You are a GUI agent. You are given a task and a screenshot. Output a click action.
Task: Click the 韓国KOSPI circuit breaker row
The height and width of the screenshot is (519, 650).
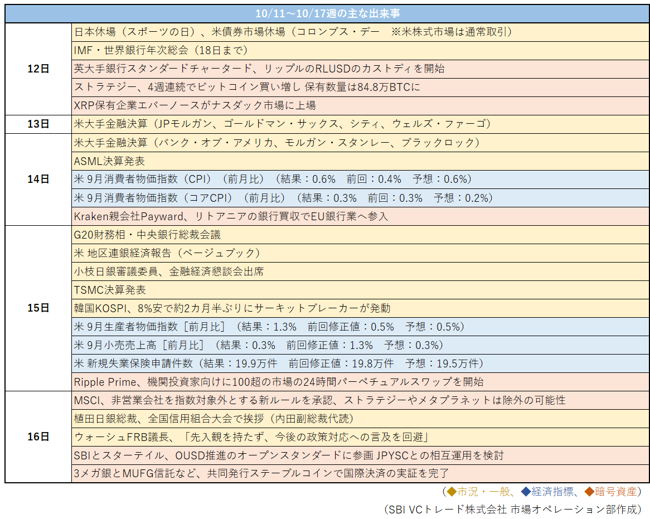[360, 308]
